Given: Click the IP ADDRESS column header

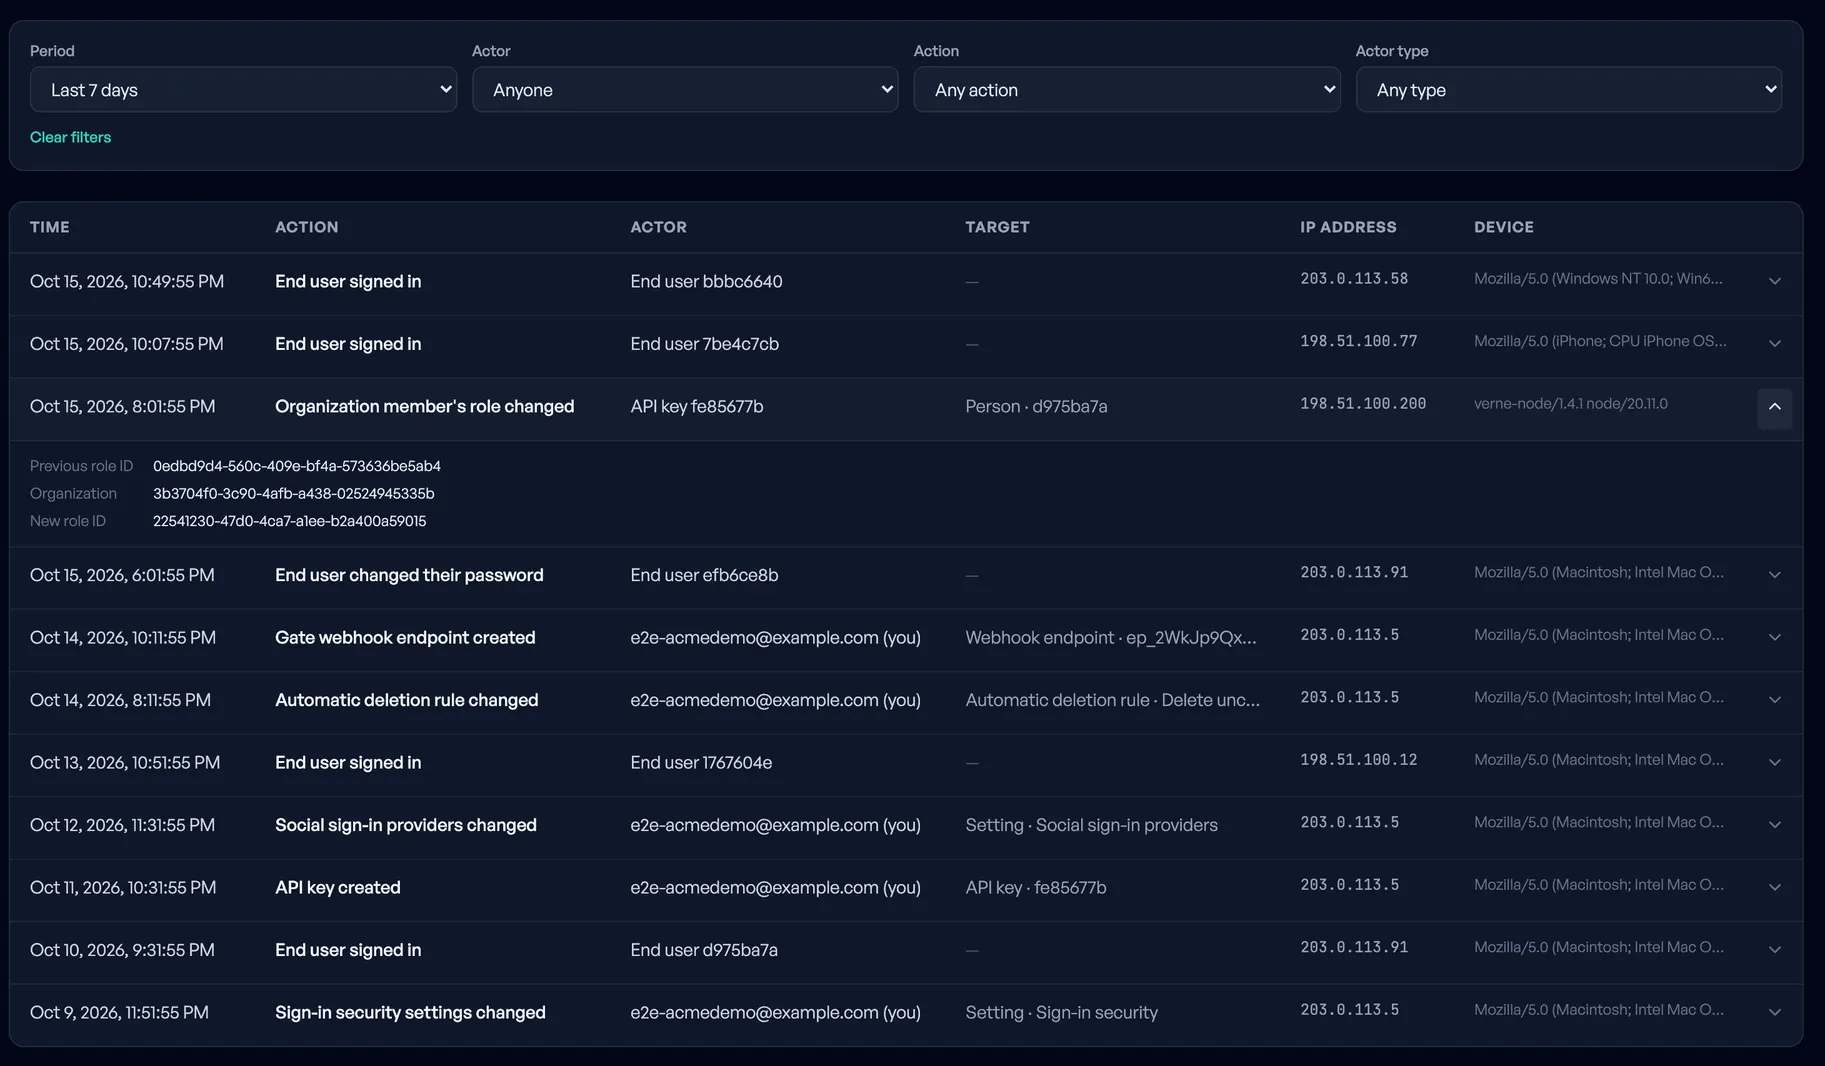Looking at the screenshot, I should pos(1348,227).
